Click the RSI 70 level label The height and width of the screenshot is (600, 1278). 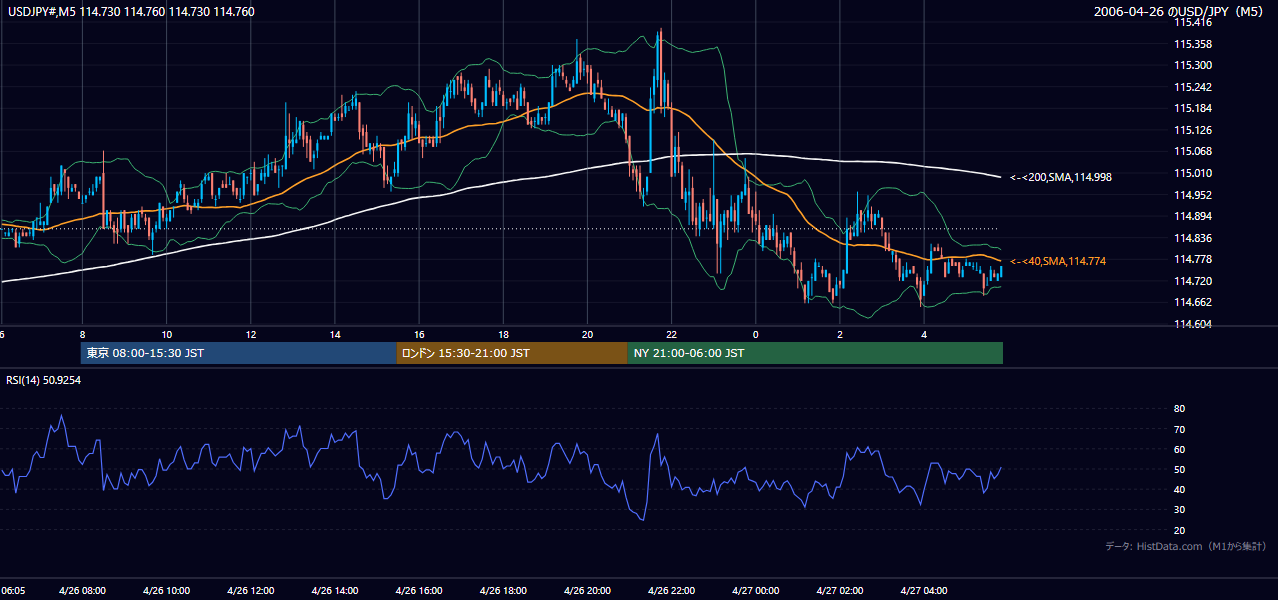coord(1179,429)
